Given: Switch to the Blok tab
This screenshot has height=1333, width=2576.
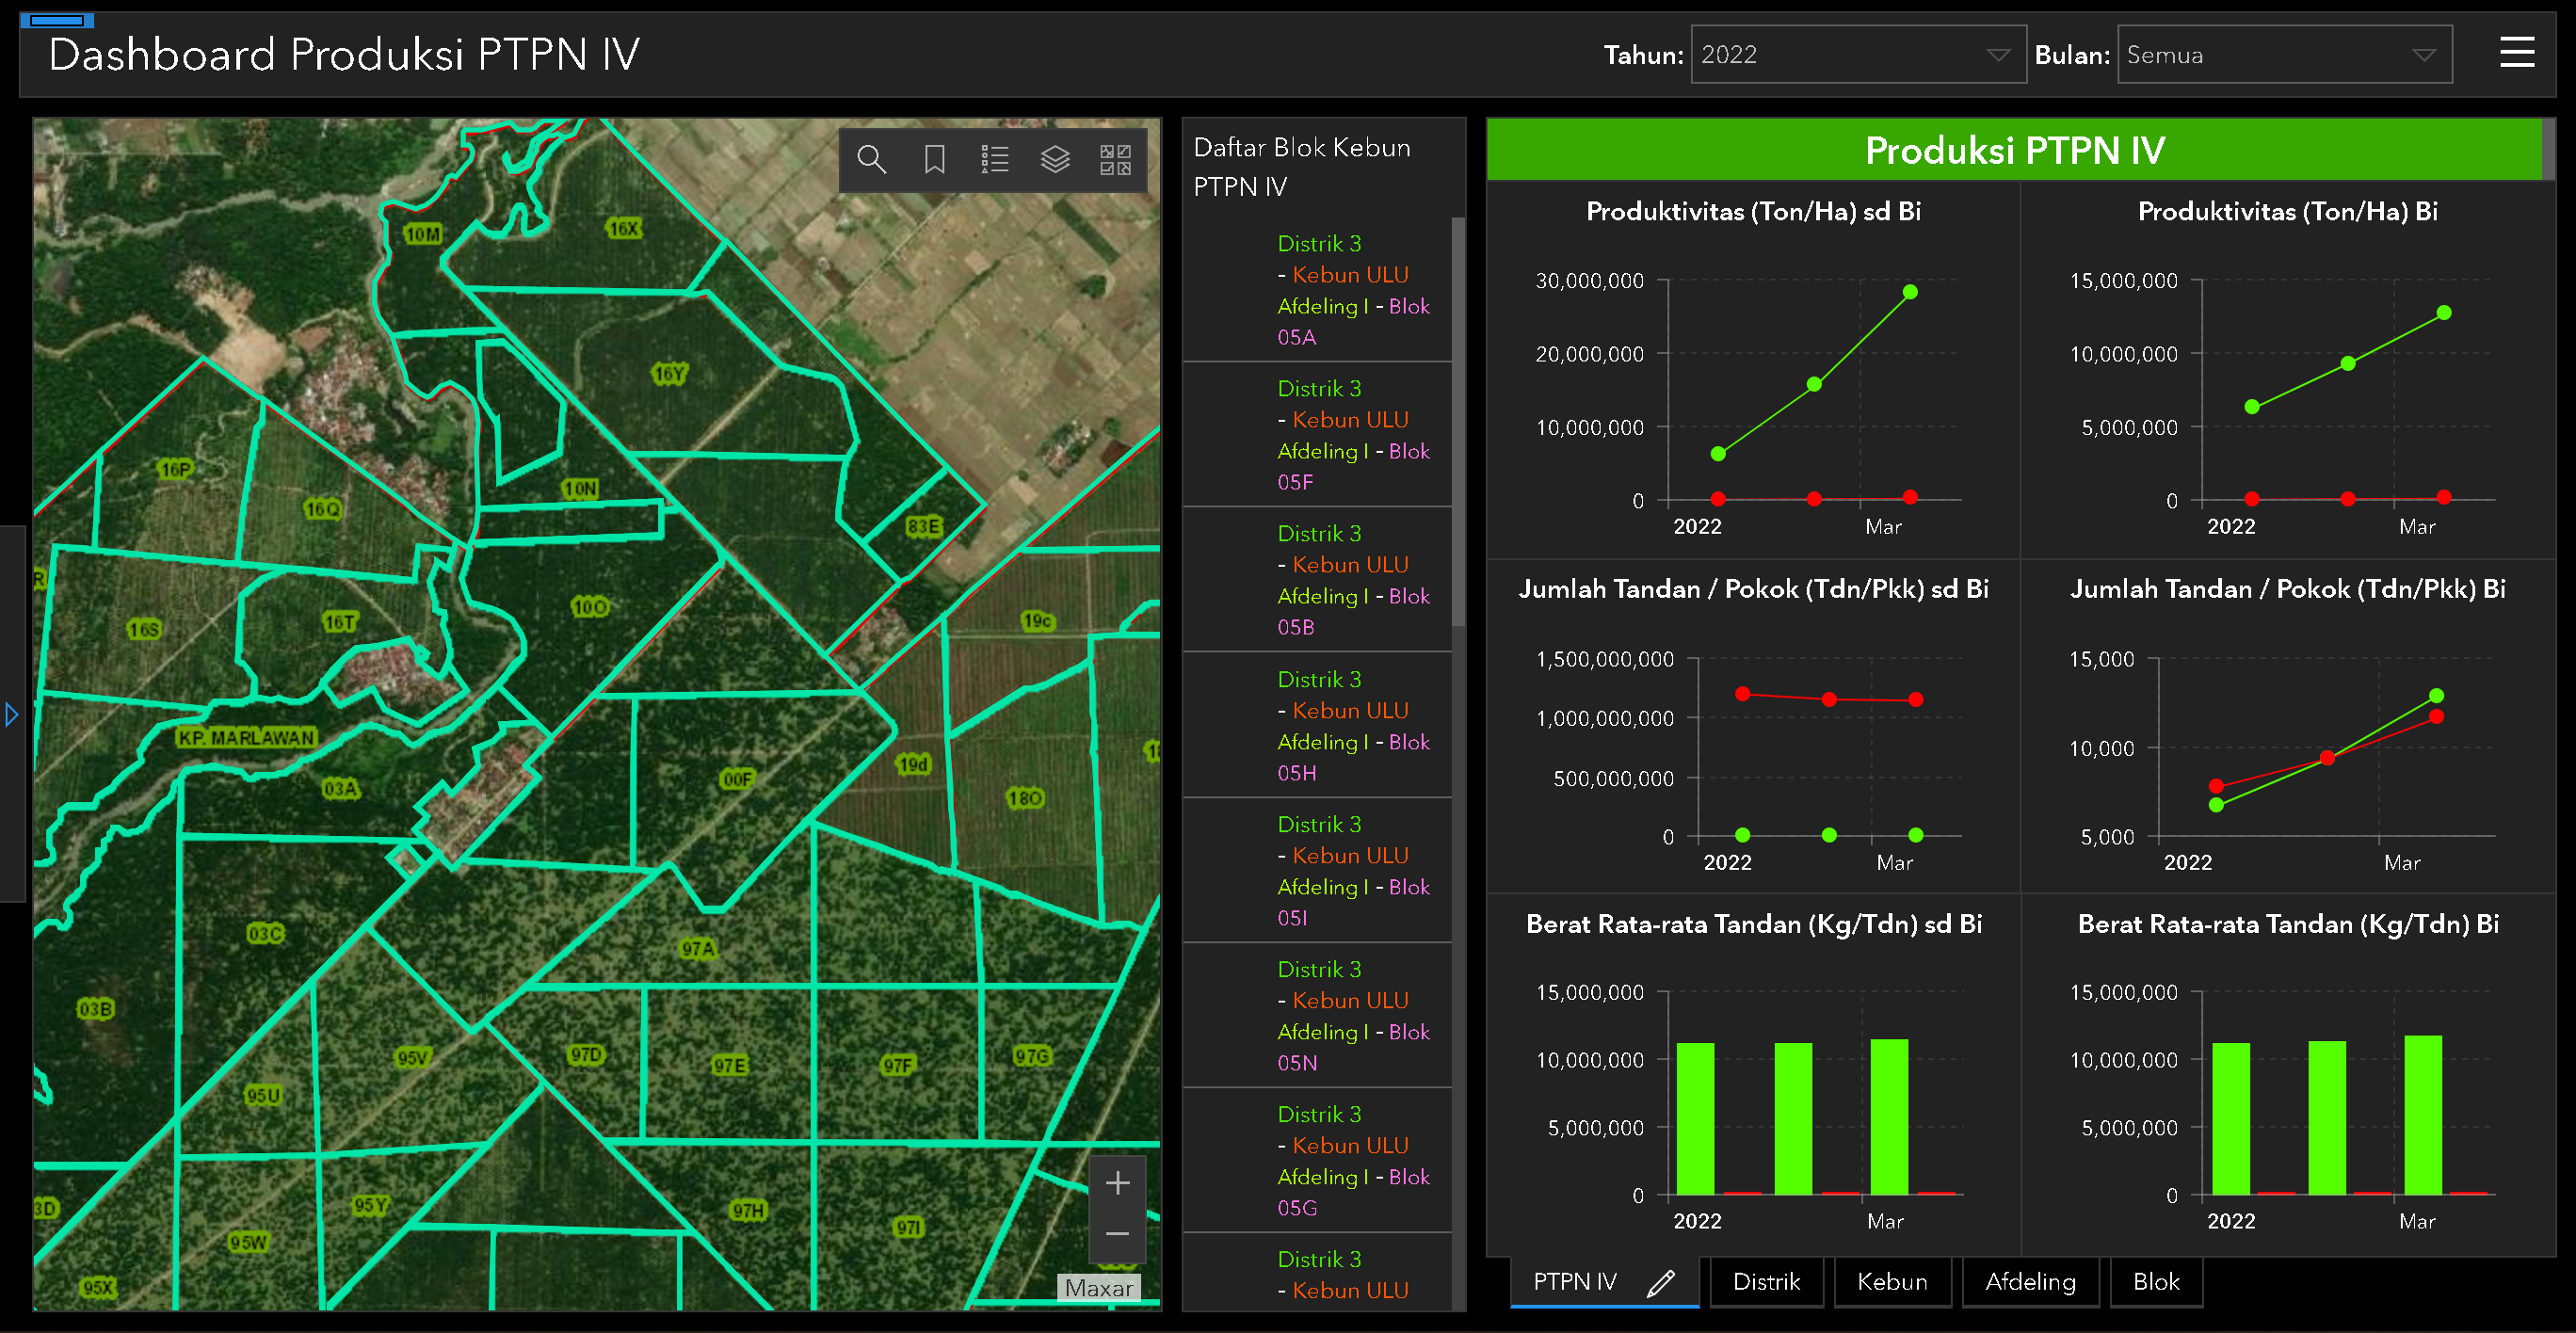Looking at the screenshot, I should click(x=2156, y=1282).
